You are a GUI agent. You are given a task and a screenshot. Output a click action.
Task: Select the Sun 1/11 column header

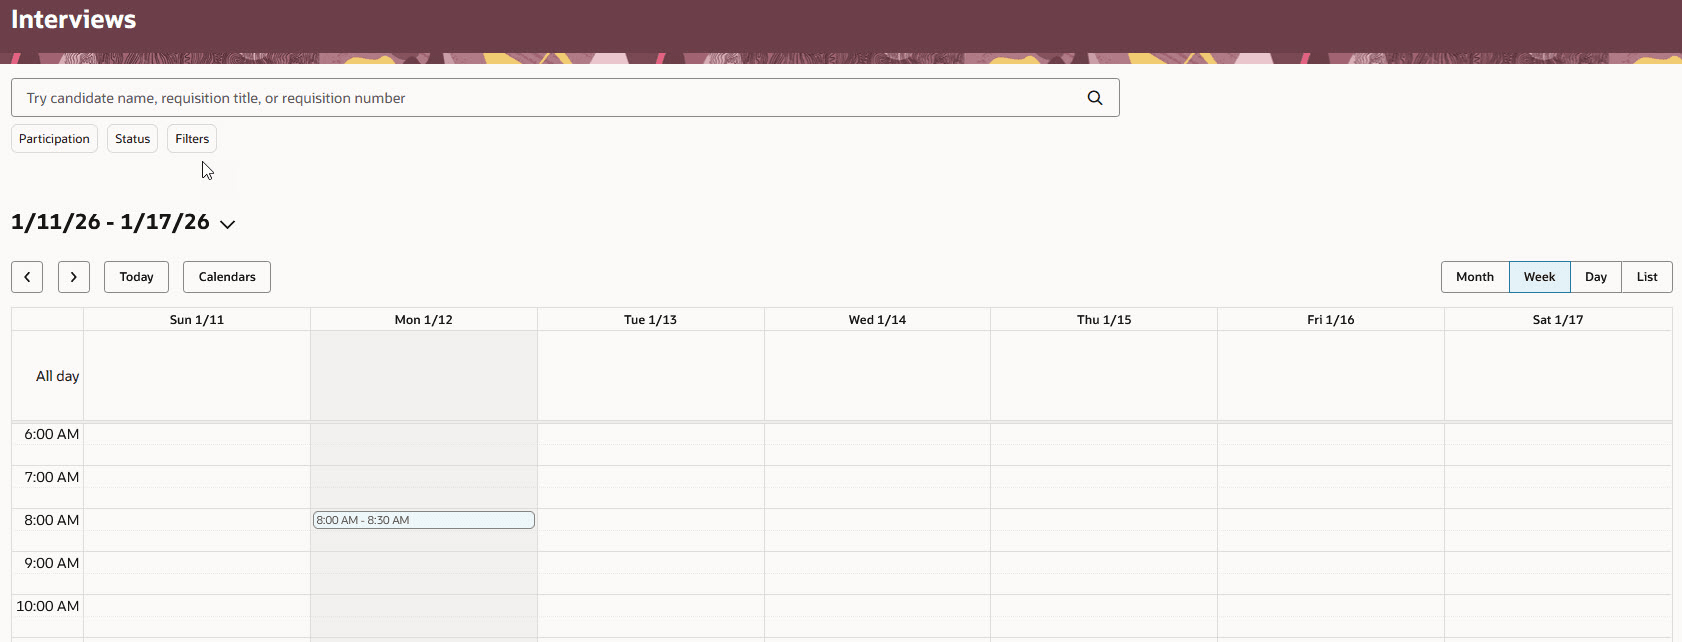(x=197, y=320)
